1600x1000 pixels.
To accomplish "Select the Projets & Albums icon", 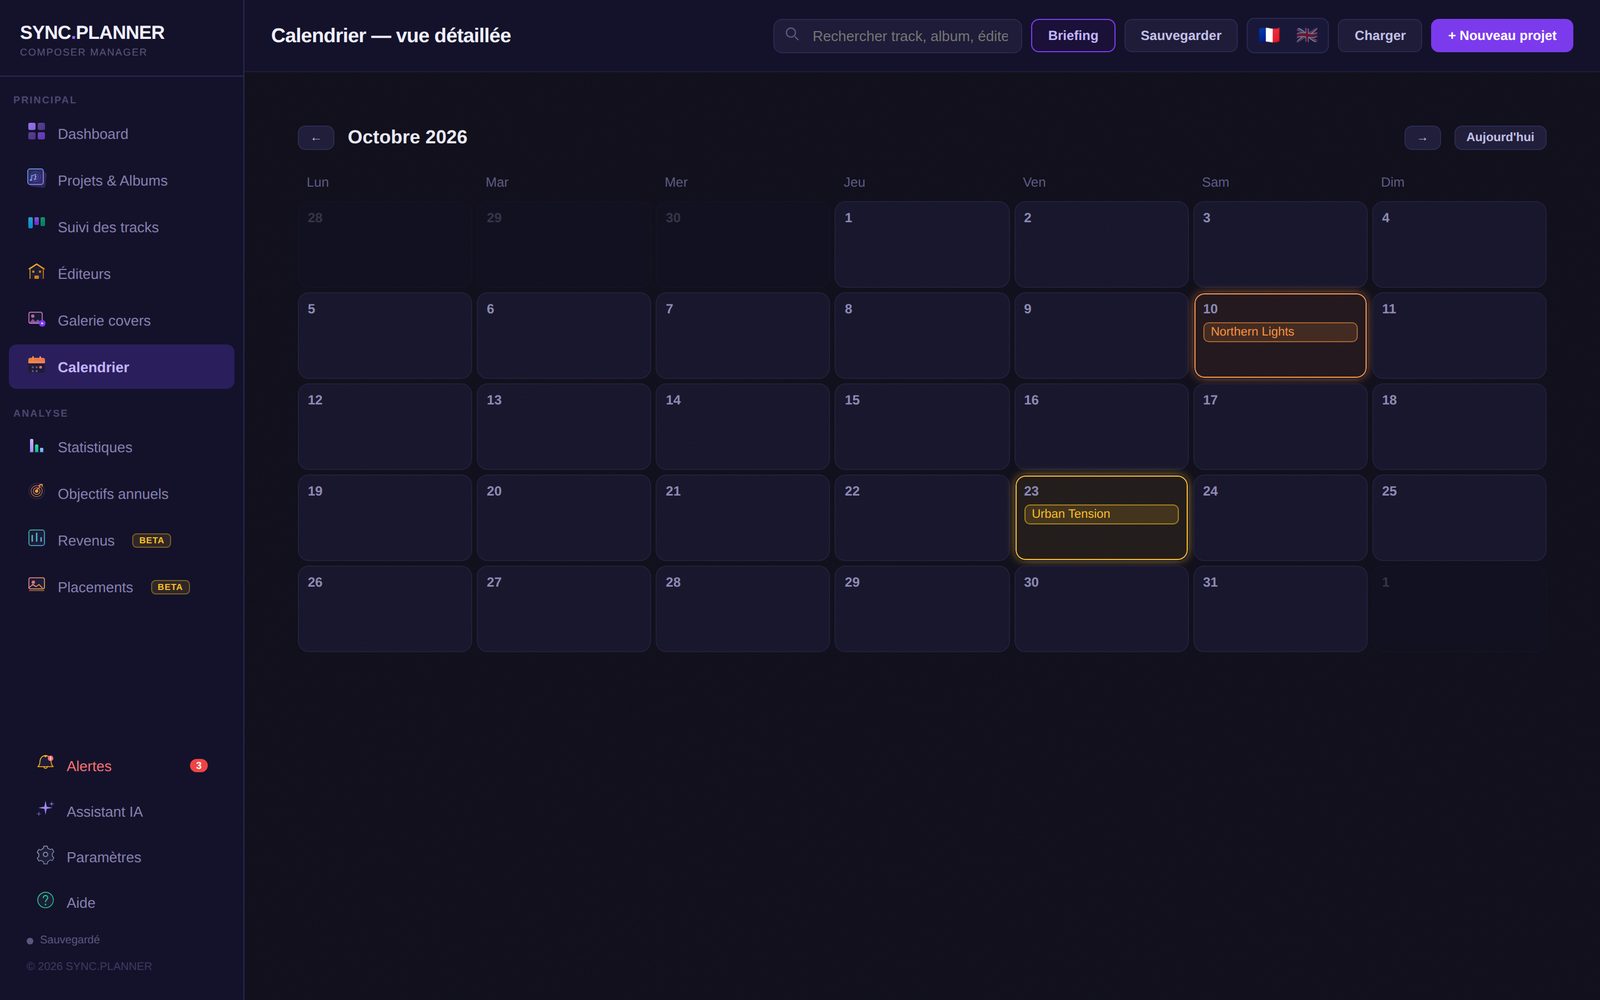I will [x=36, y=178].
